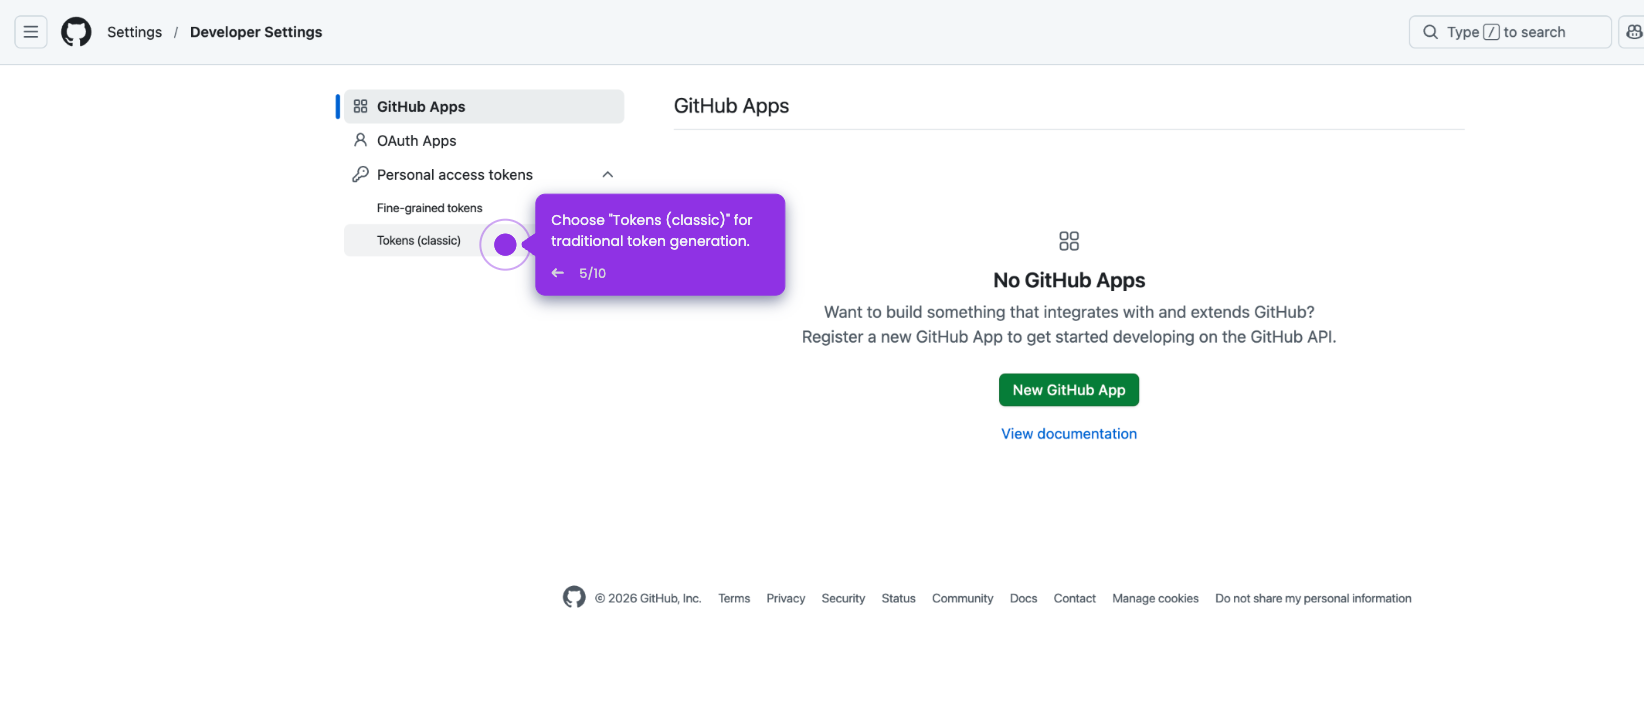Open the Status footer link
1644x728 pixels.
pyautogui.click(x=899, y=598)
